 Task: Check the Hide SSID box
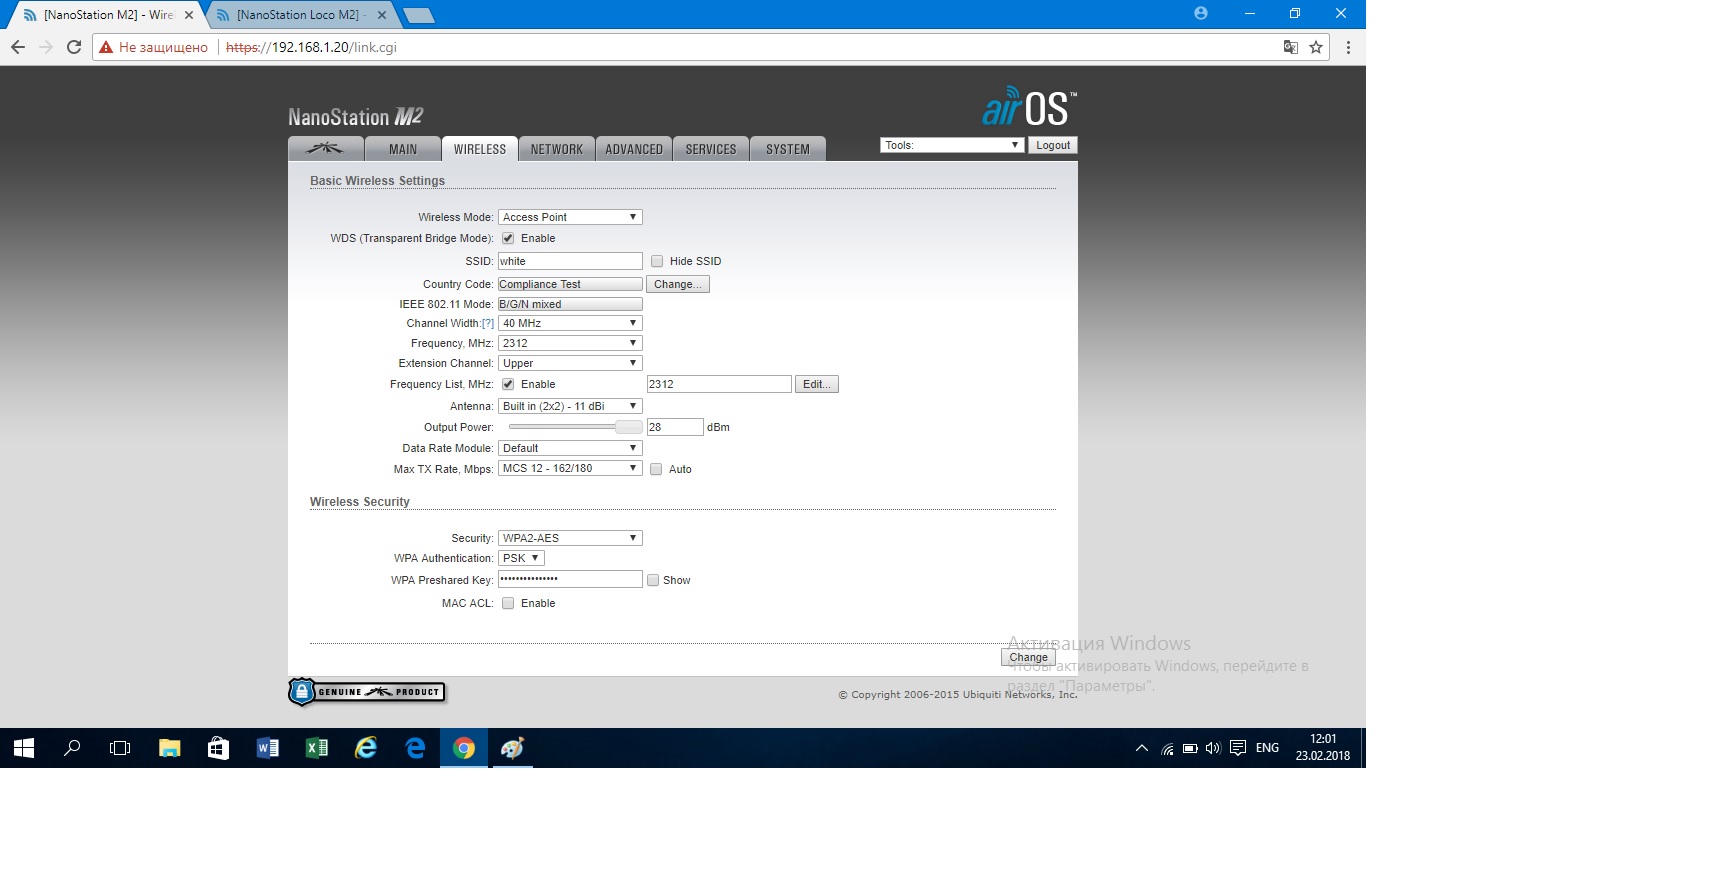pos(657,261)
